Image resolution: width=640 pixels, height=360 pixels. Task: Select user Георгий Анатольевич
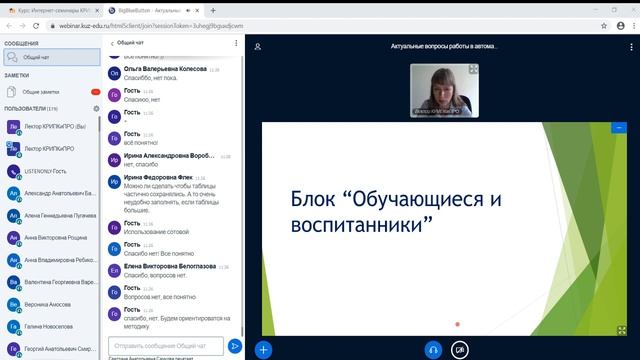point(50,349)
